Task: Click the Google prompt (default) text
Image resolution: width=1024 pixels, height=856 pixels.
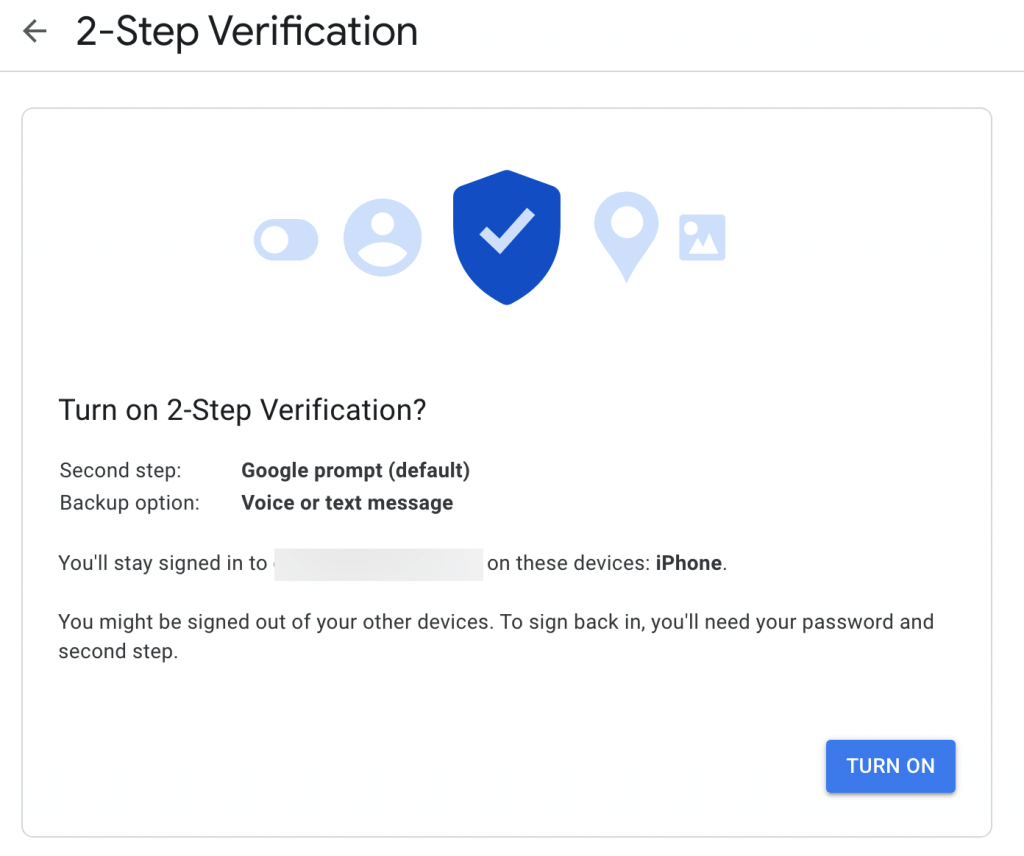Action: (x=355, y=470)
